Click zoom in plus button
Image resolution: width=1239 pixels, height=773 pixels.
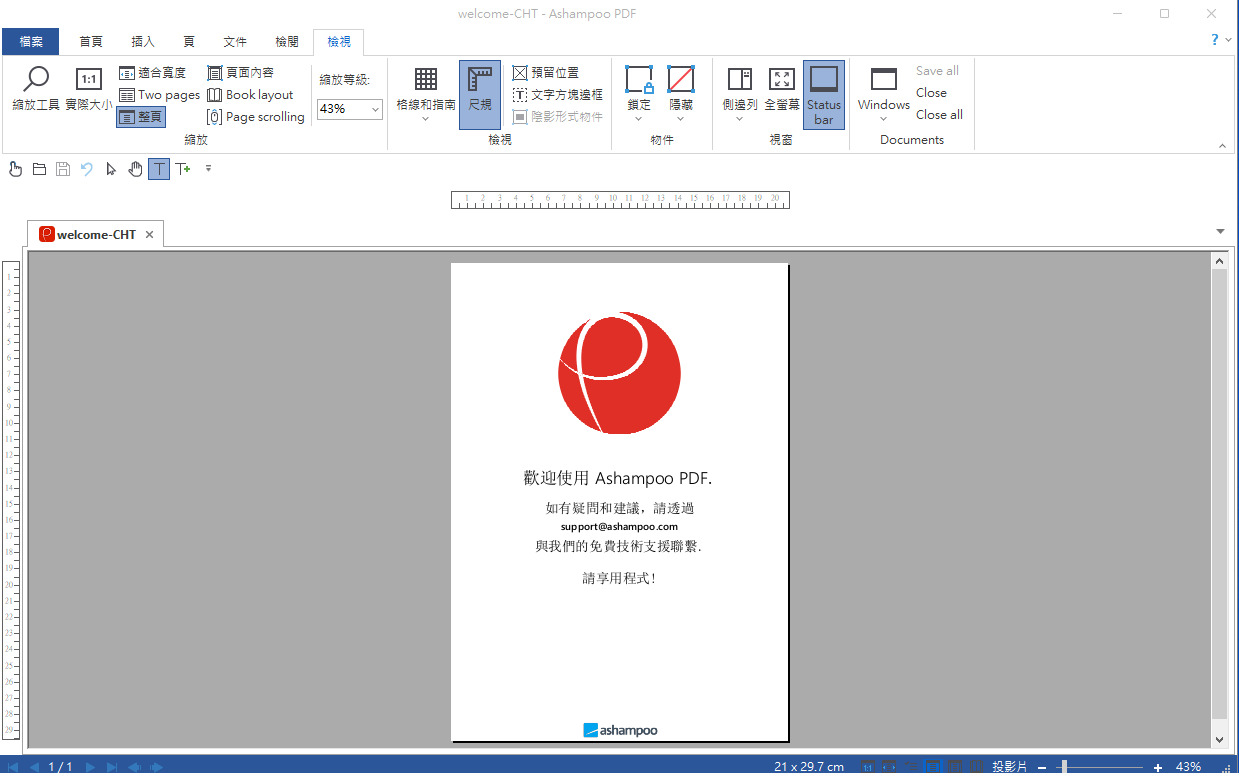point(1158,767)
